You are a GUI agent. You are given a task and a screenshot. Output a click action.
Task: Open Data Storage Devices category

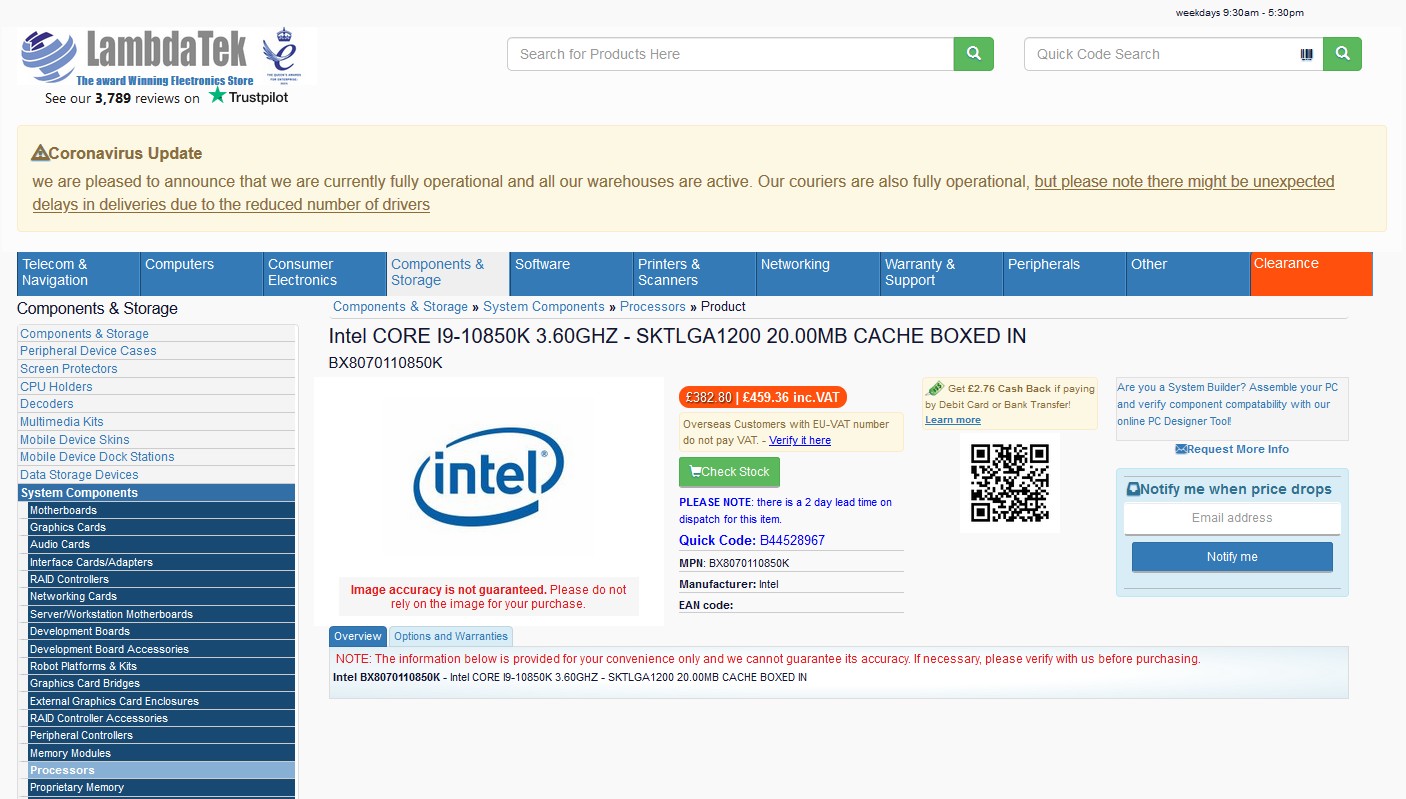point(79,475)
